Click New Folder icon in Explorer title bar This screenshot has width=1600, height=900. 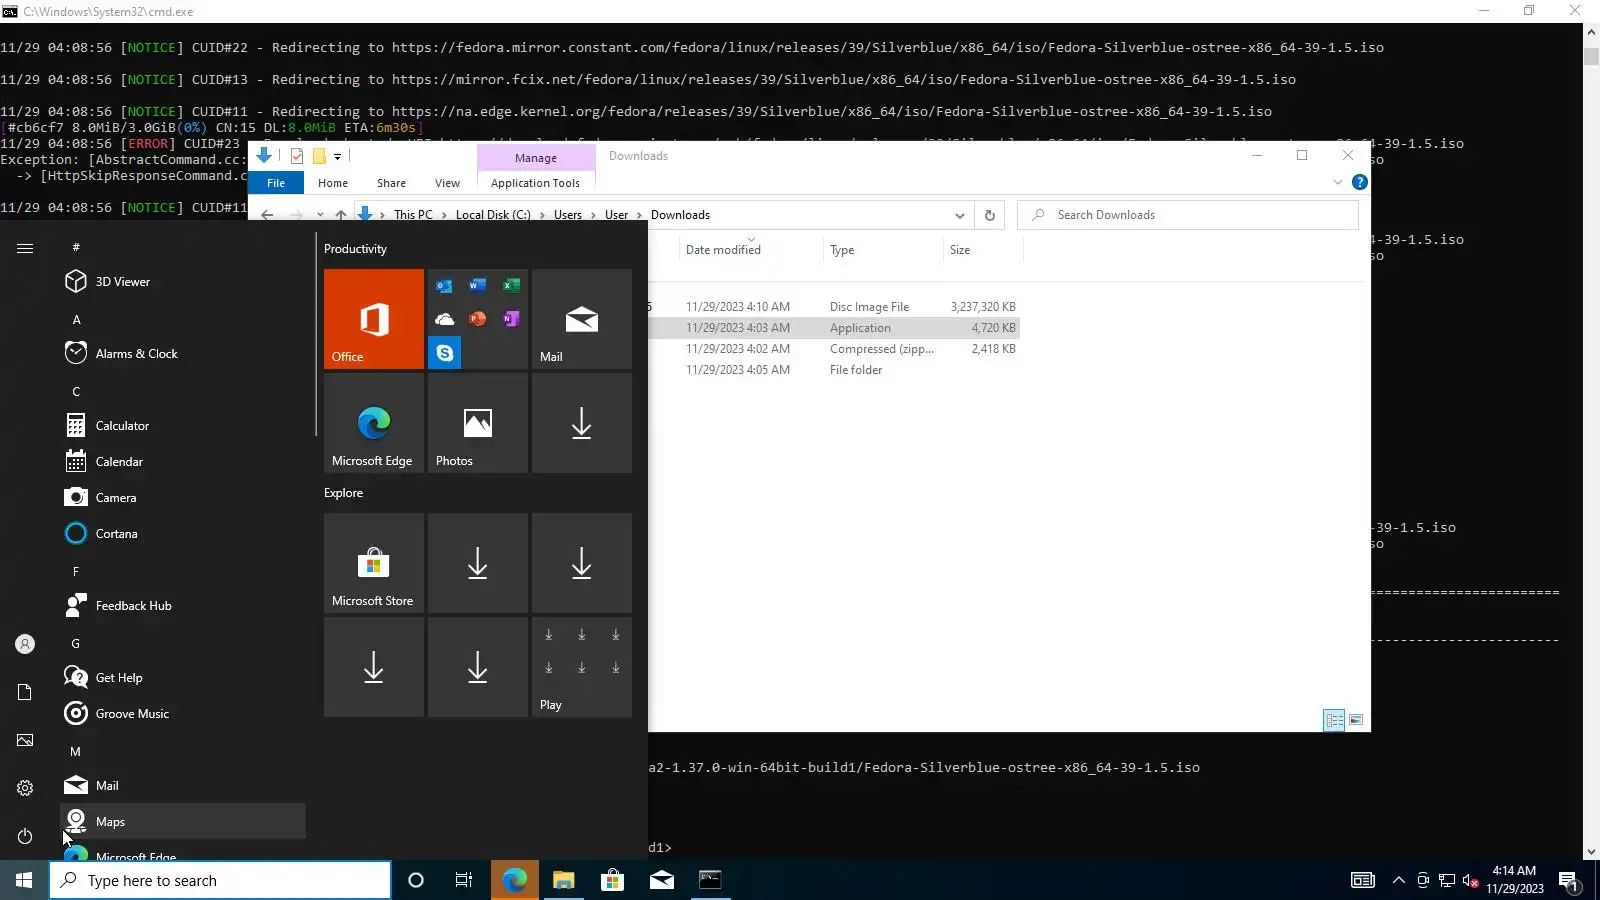(x=319, y=156)
